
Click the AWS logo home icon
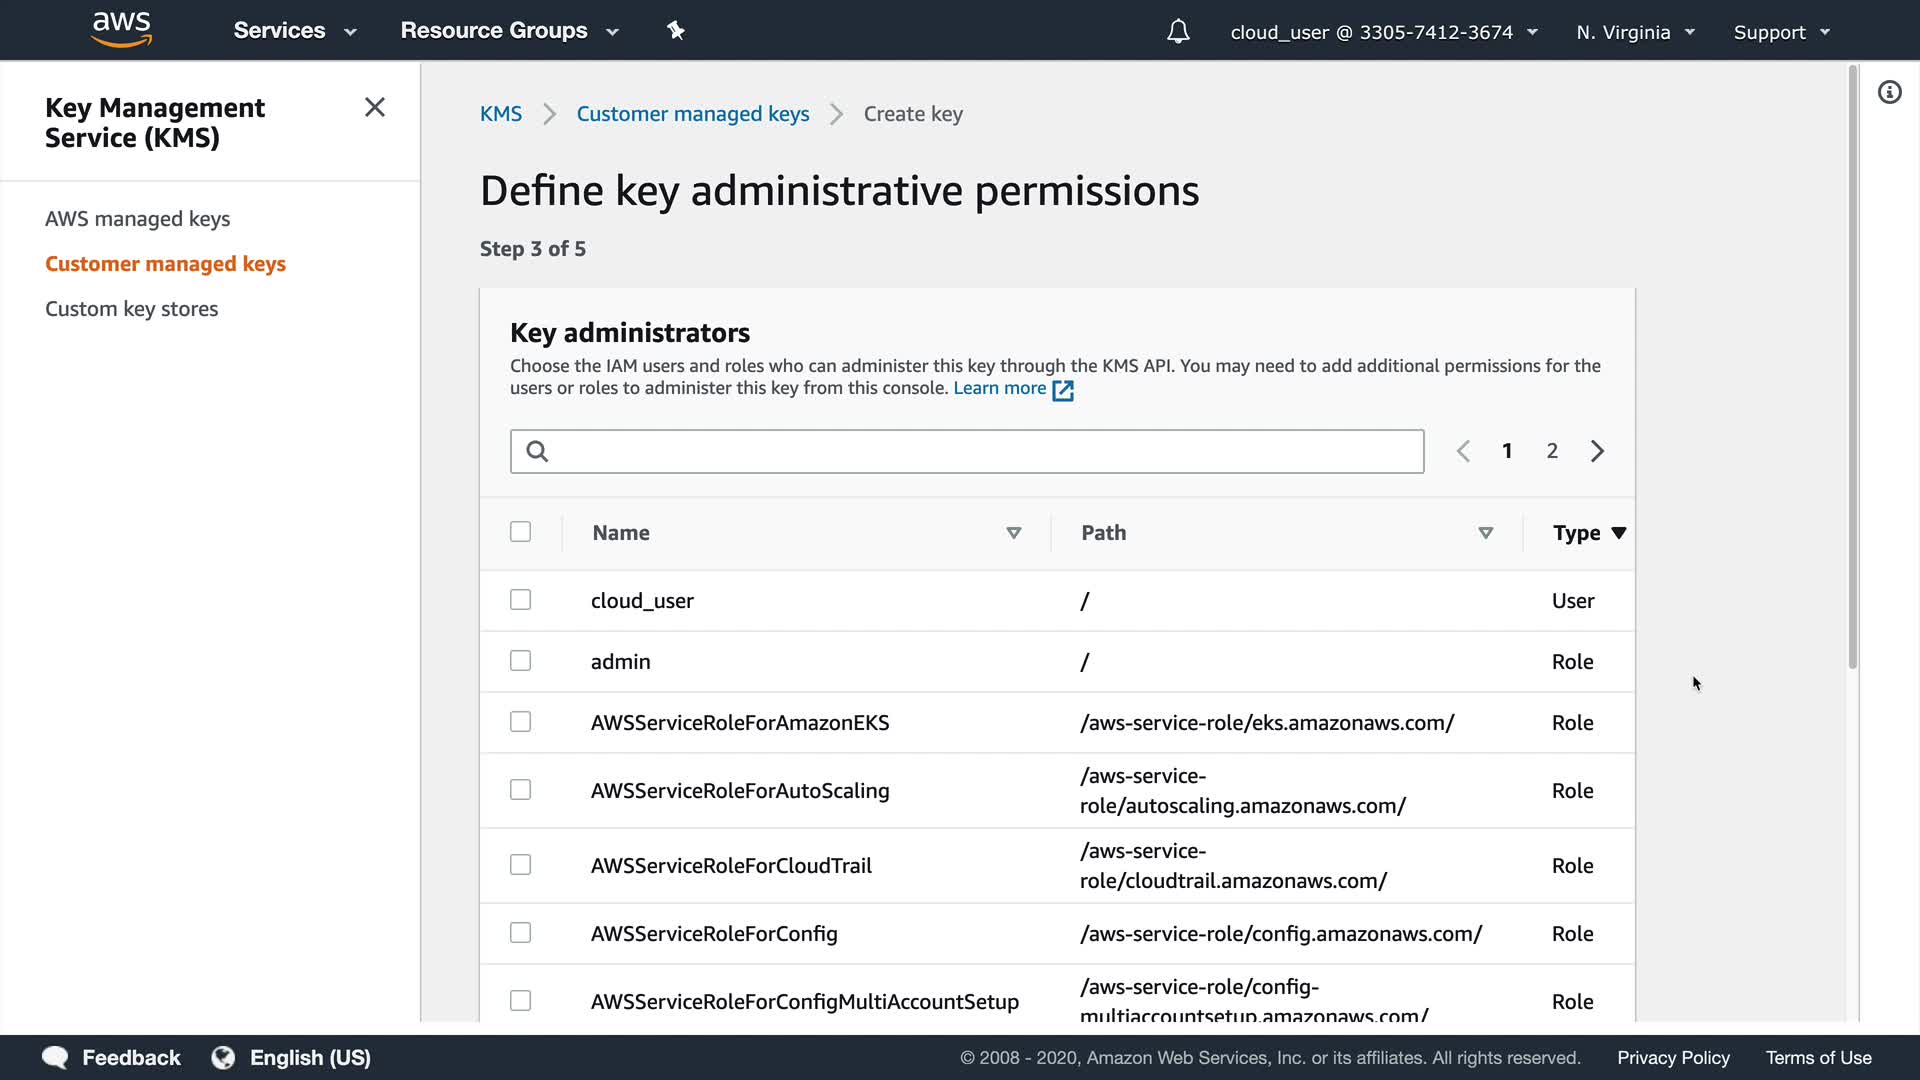coord(121,30)
